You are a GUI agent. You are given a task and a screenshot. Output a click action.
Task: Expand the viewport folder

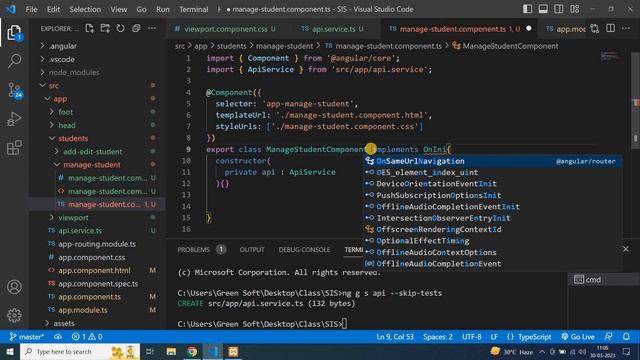point(73,218)
